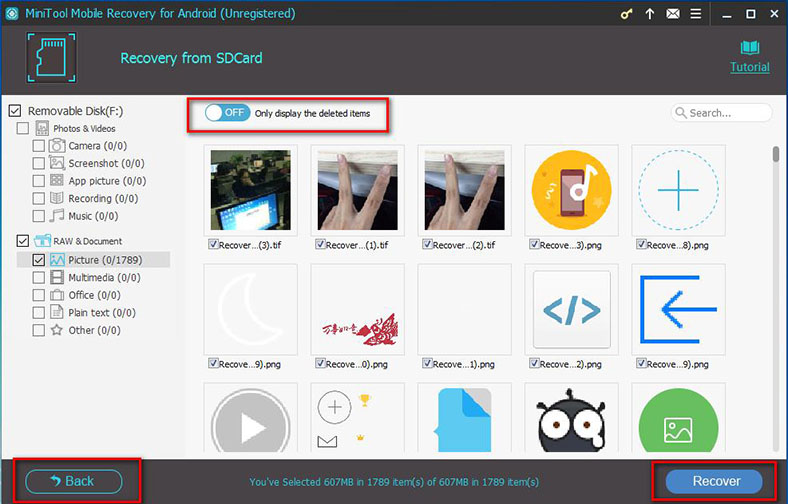The width and height of the screenshot is (788, 504).
Task: Click the selection summary text in footer
Action: 394,482
